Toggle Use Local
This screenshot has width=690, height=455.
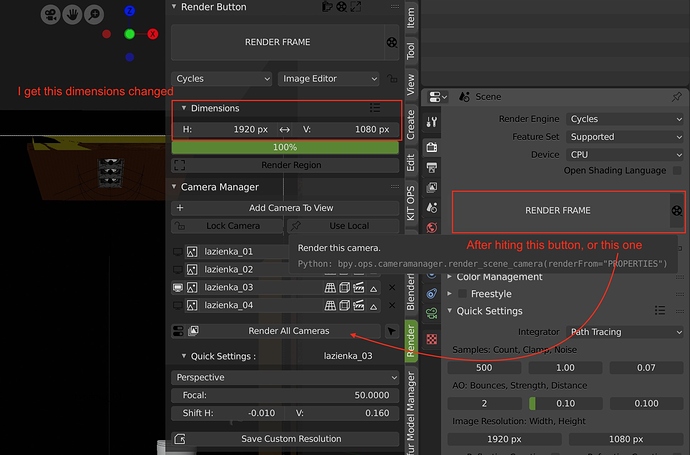tap(343, 226)
